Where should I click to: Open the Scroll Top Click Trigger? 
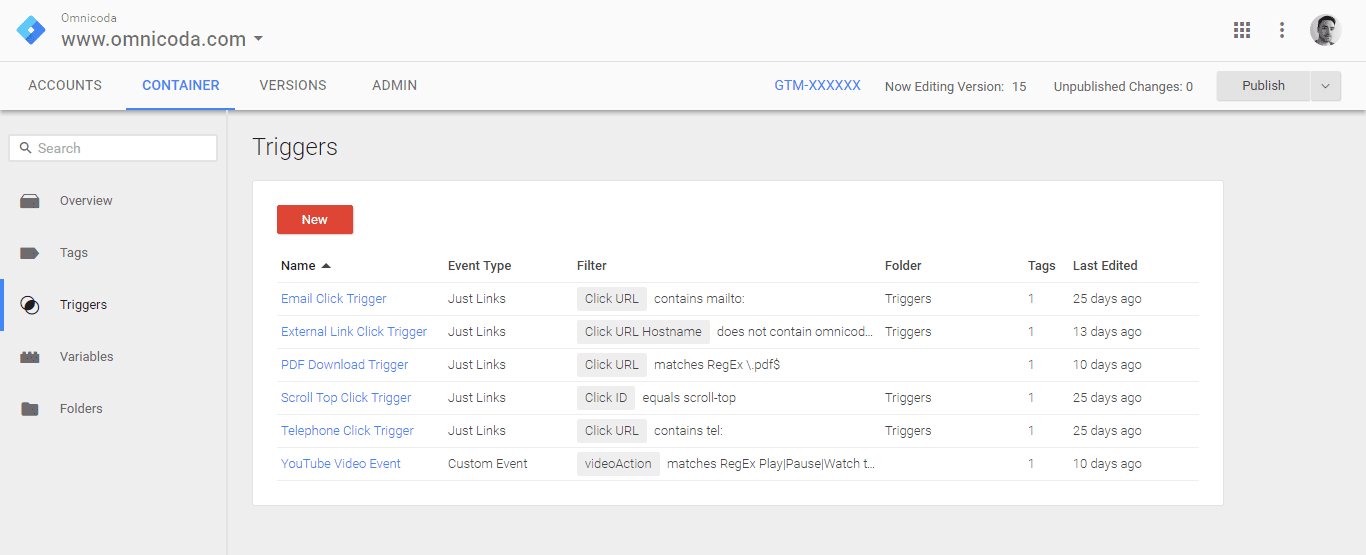tap(346, 398)
